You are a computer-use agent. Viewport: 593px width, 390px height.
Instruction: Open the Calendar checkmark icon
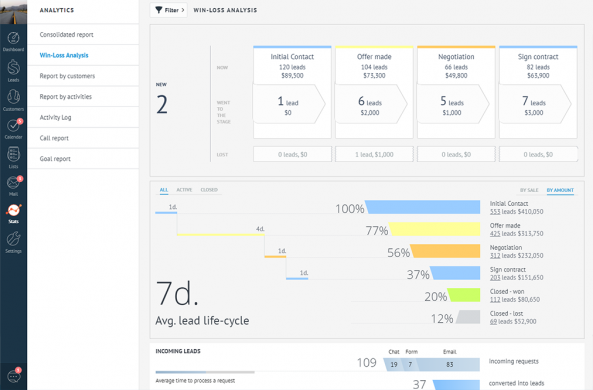(x=13, y=125)
